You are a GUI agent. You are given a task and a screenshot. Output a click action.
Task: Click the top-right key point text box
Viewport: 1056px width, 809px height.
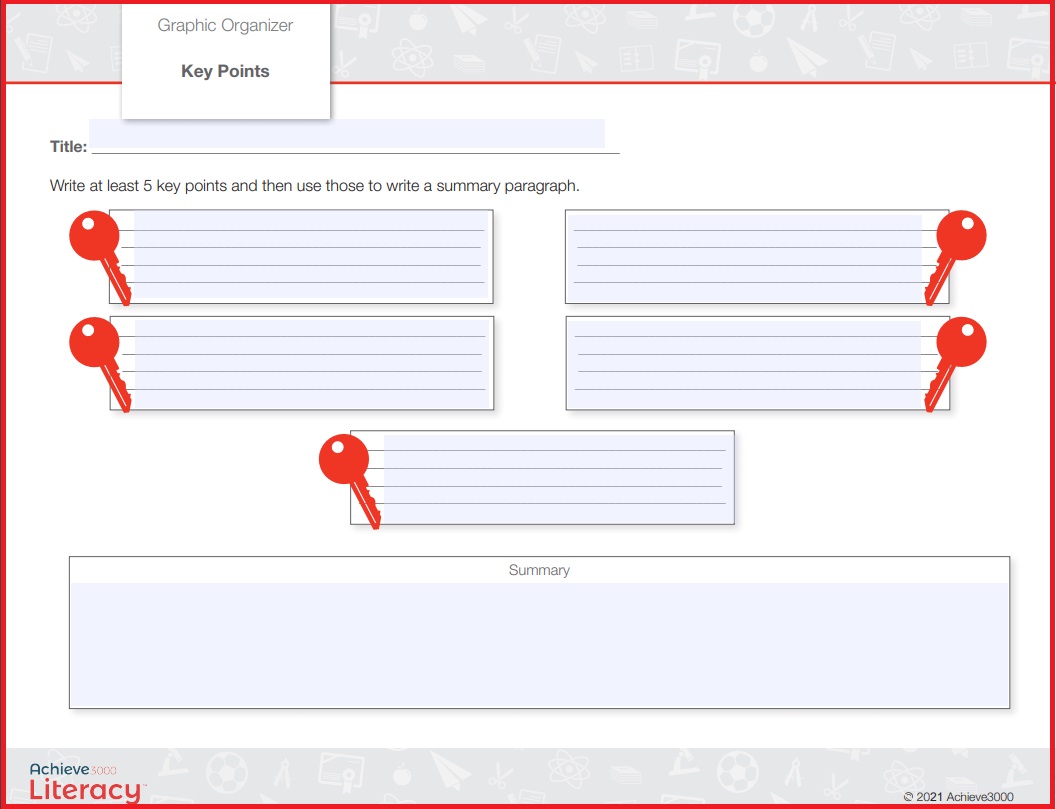click(x=746, y=258)
